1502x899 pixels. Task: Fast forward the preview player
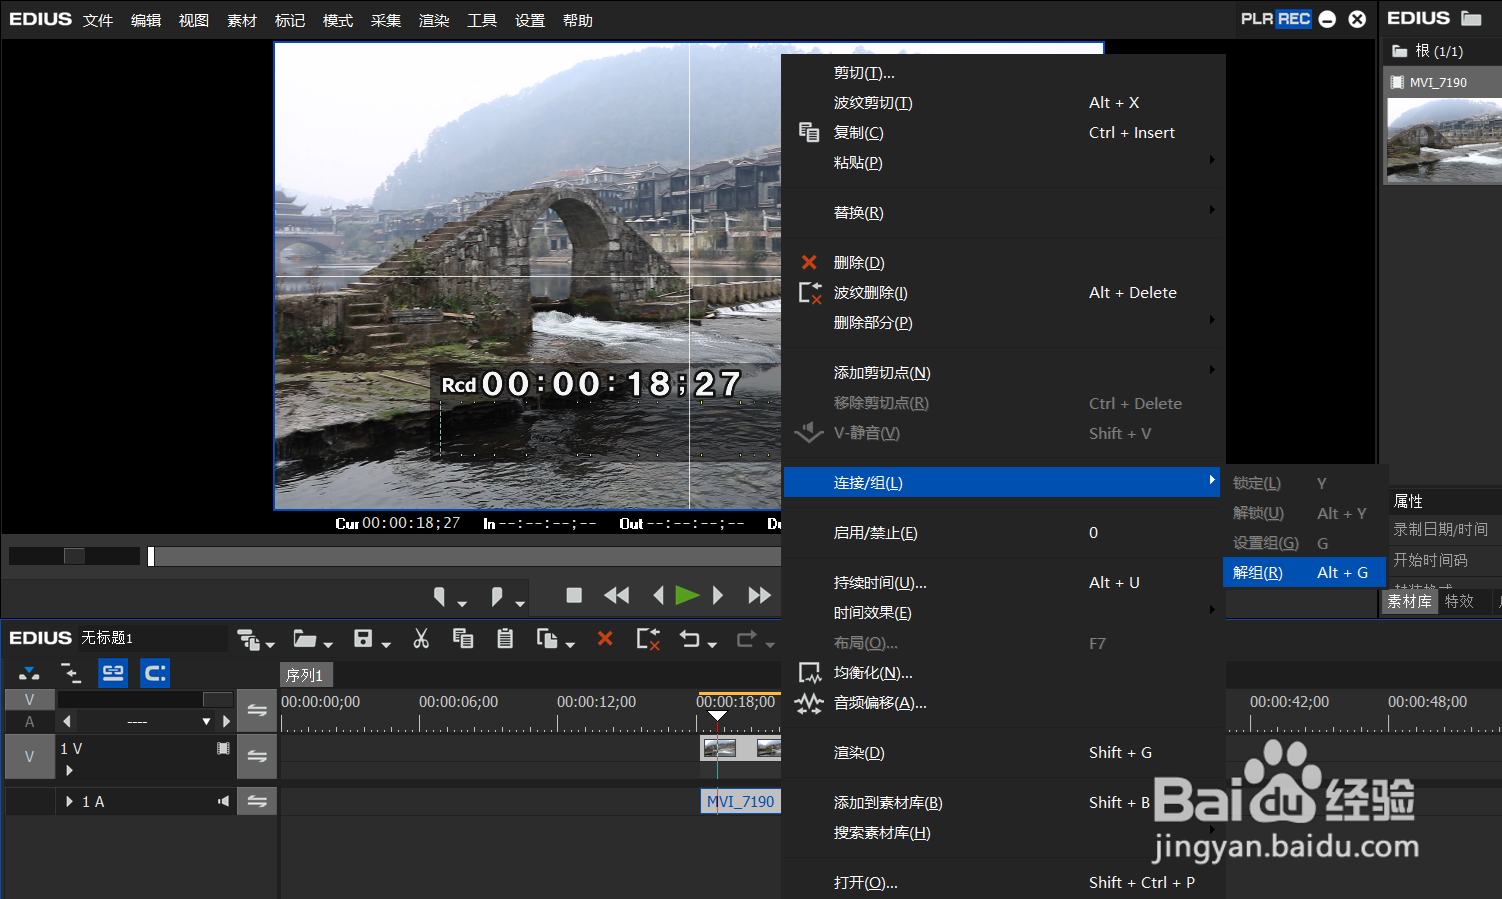[759, 595]
